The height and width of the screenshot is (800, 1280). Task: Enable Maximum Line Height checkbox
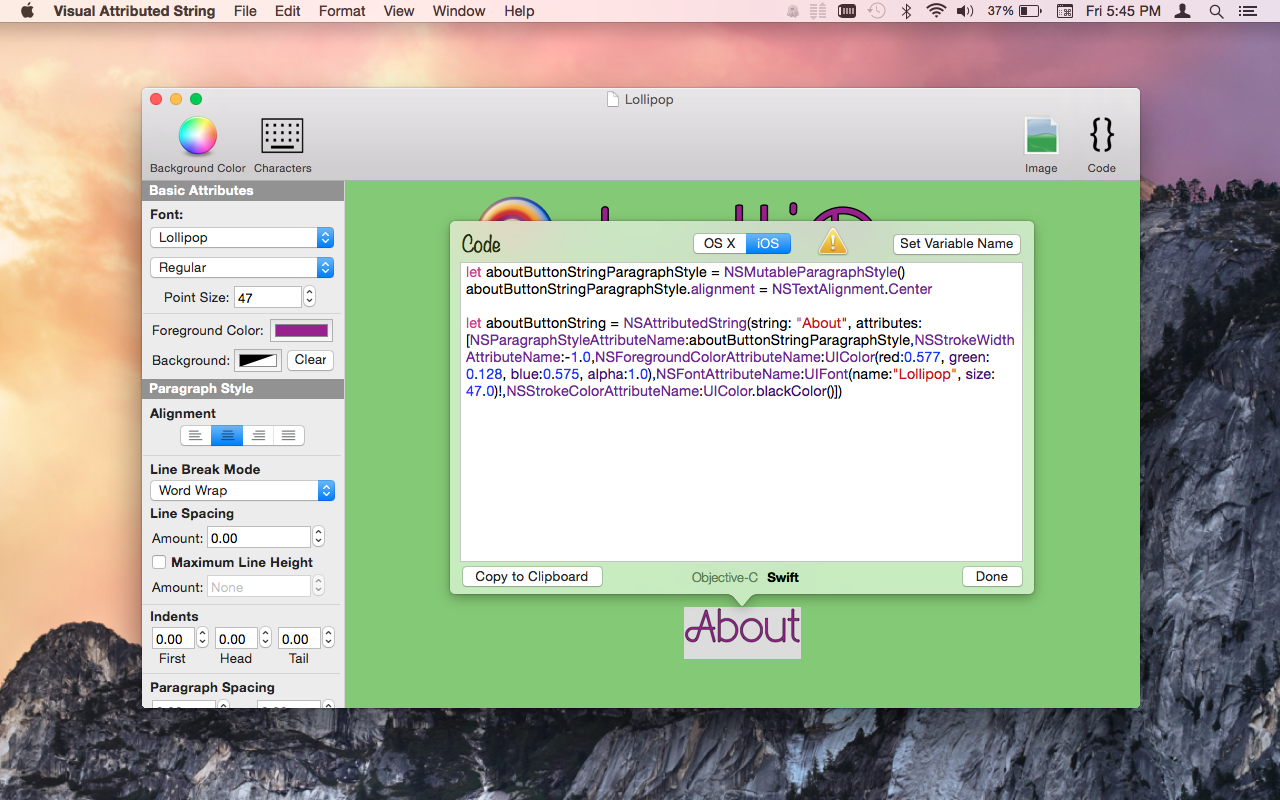pos(158,562)
